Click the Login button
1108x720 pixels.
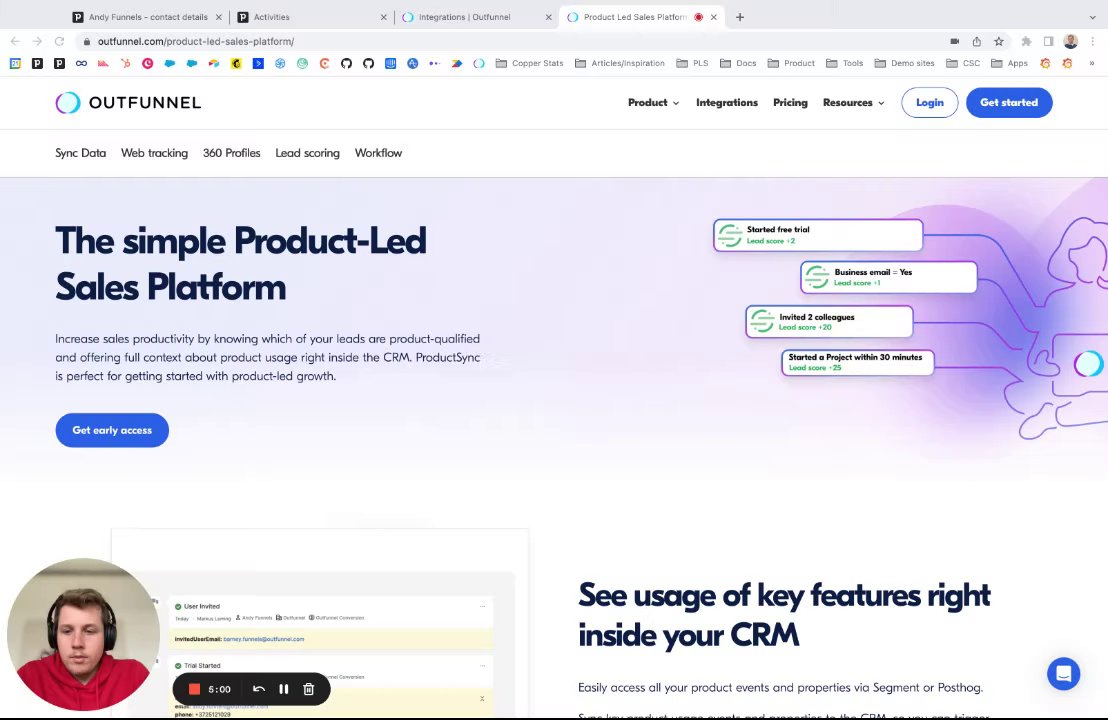929,102
